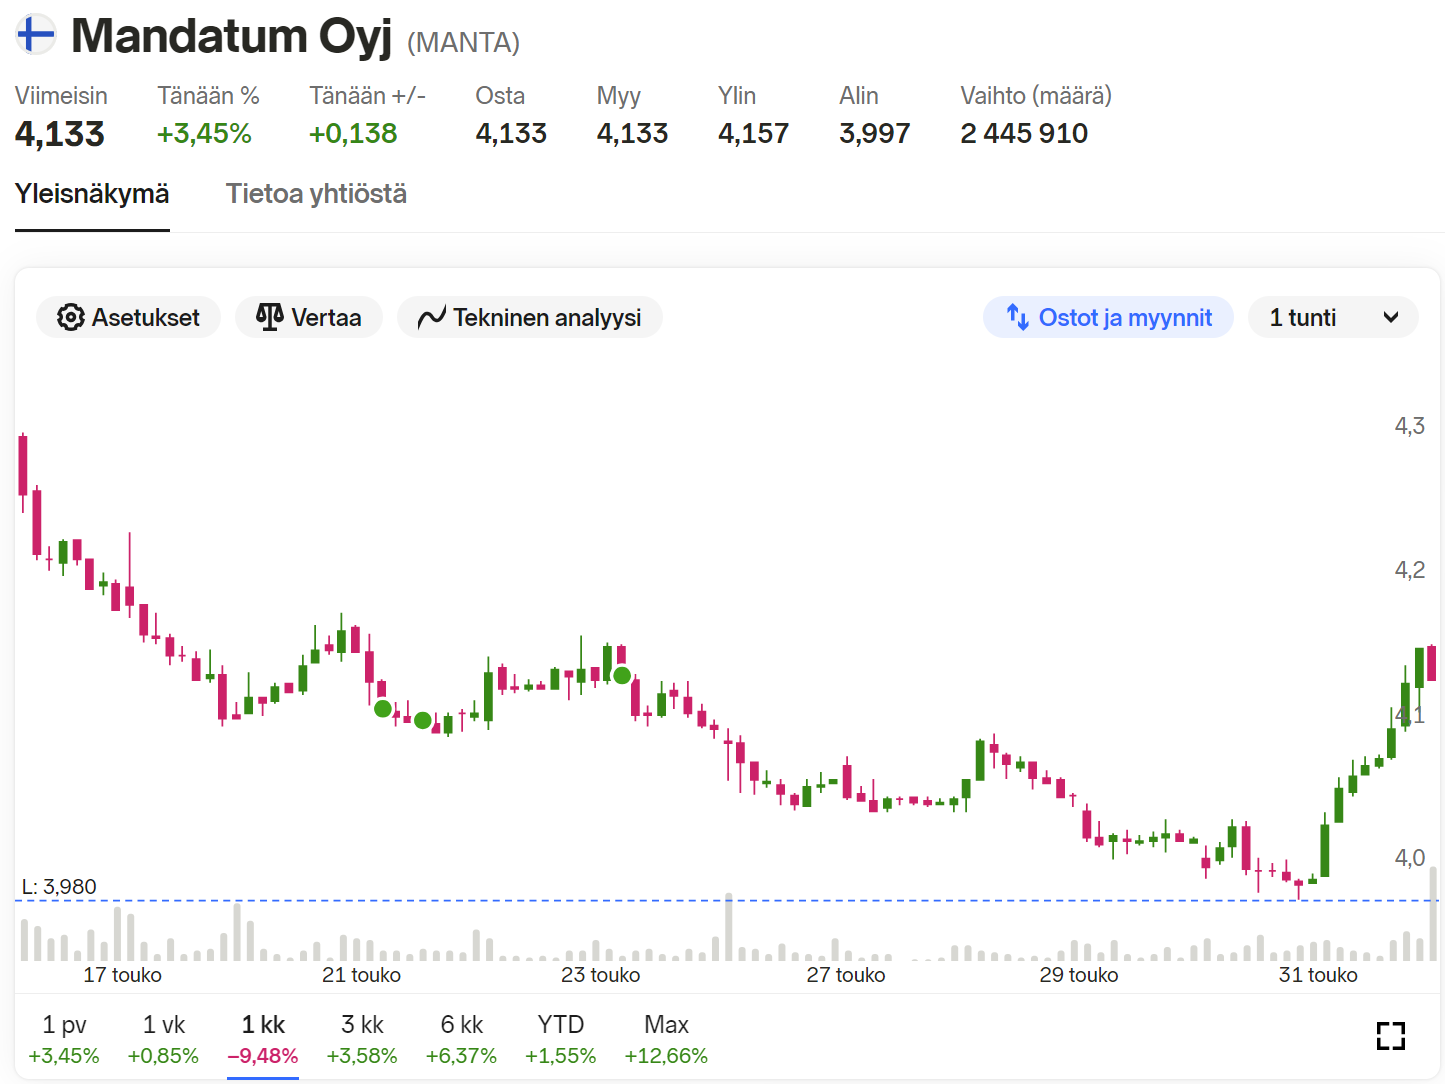The width and height of the screenshot is (1445, 1084).
Task: Open the Asetukset settings button
Action: coord(128,317)
